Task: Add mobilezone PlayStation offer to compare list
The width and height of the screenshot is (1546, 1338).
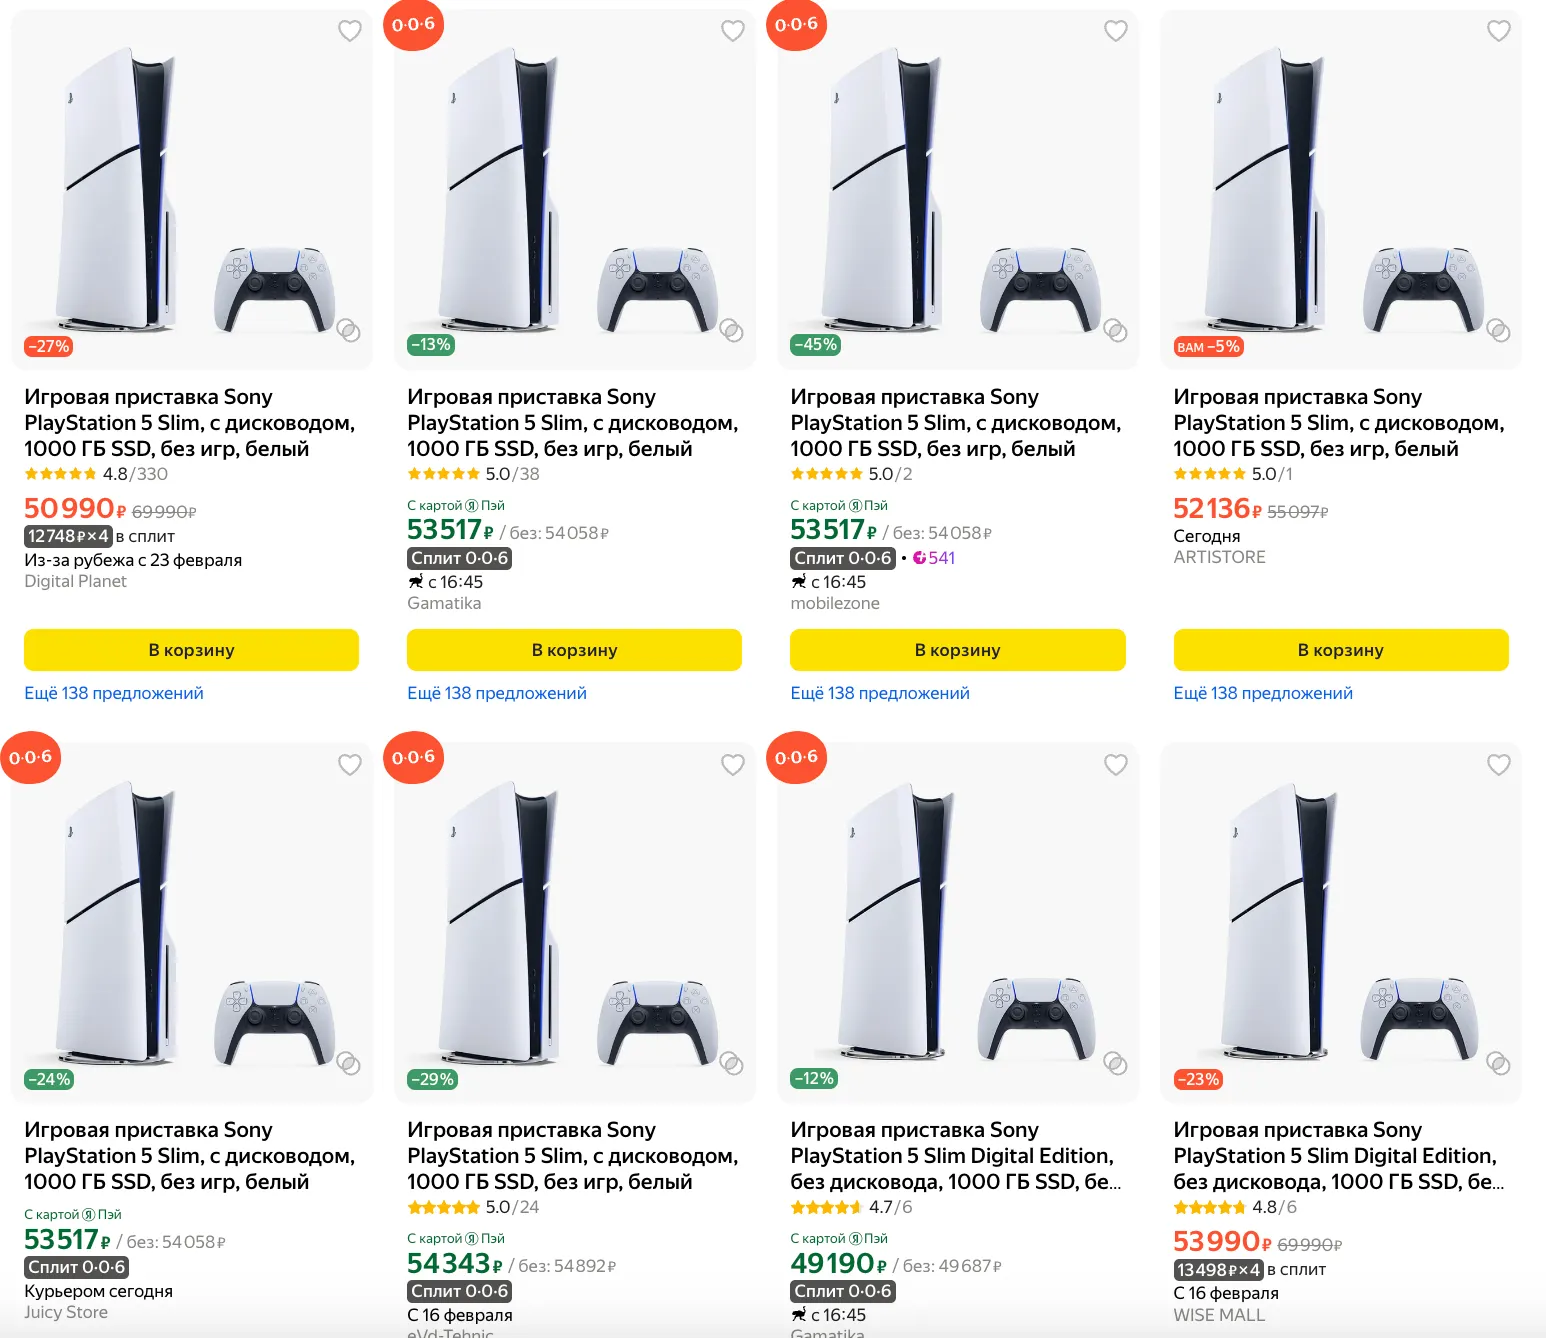Action: (x=1115, y=331)
